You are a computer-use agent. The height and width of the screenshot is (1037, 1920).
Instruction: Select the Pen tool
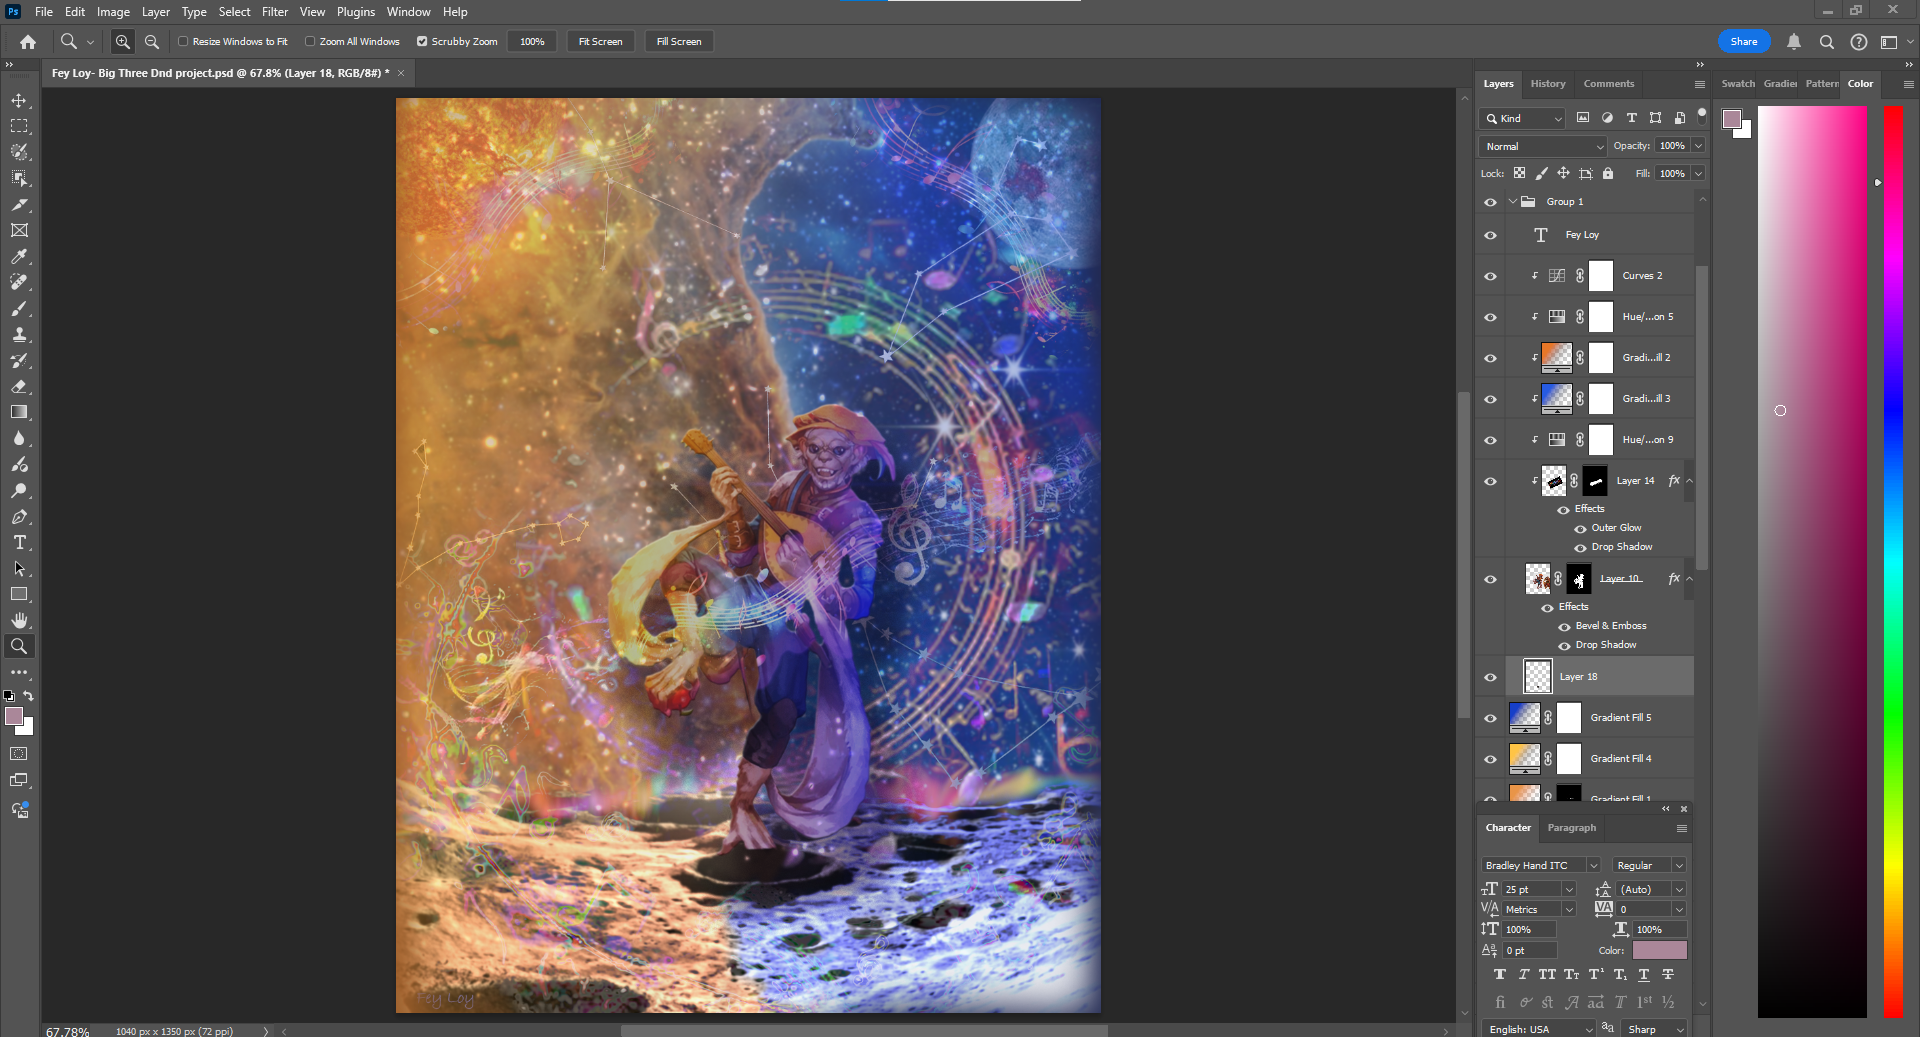19,517
